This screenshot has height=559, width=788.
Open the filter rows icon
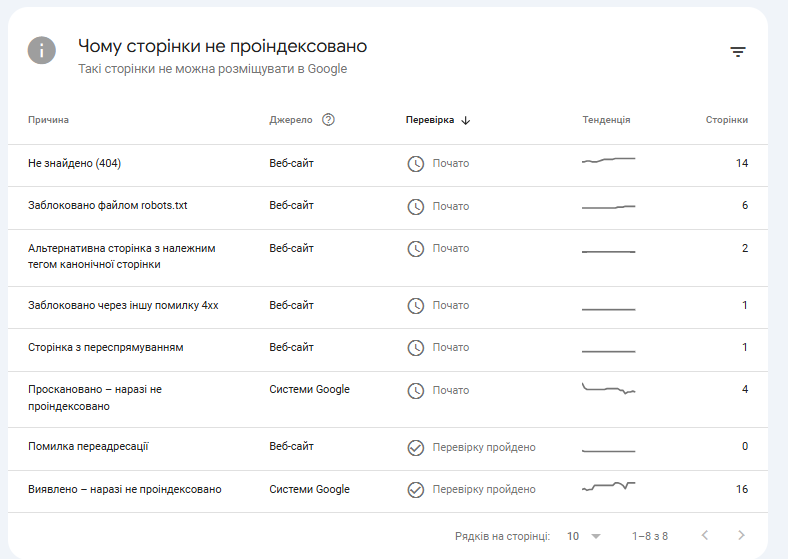click(738, 52)
